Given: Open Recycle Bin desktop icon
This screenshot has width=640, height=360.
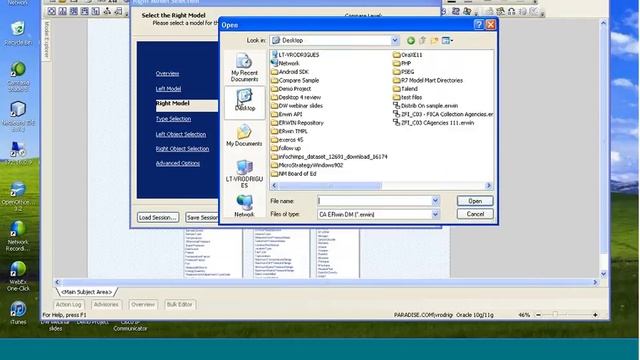Looking at the screenshot, I should click(x=18, y=33).
